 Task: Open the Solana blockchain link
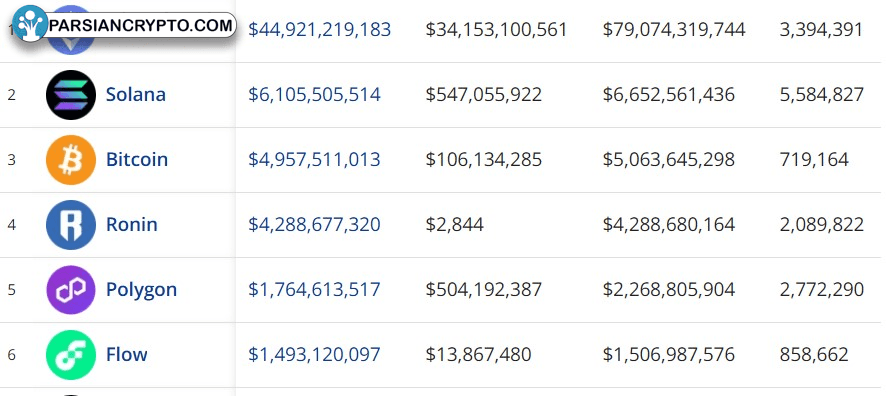[136, 94]
